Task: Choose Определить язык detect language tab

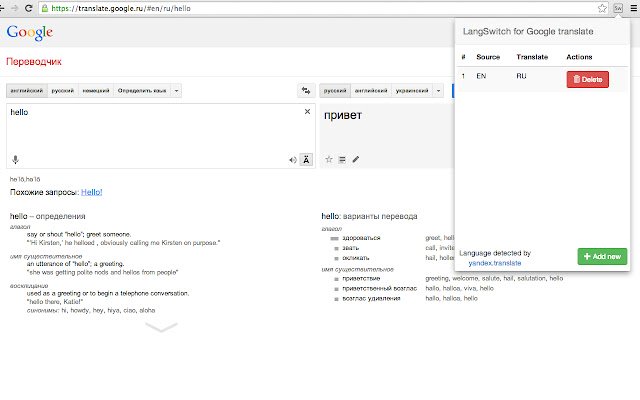Action: pyautogui.click(x=142, y=91)
